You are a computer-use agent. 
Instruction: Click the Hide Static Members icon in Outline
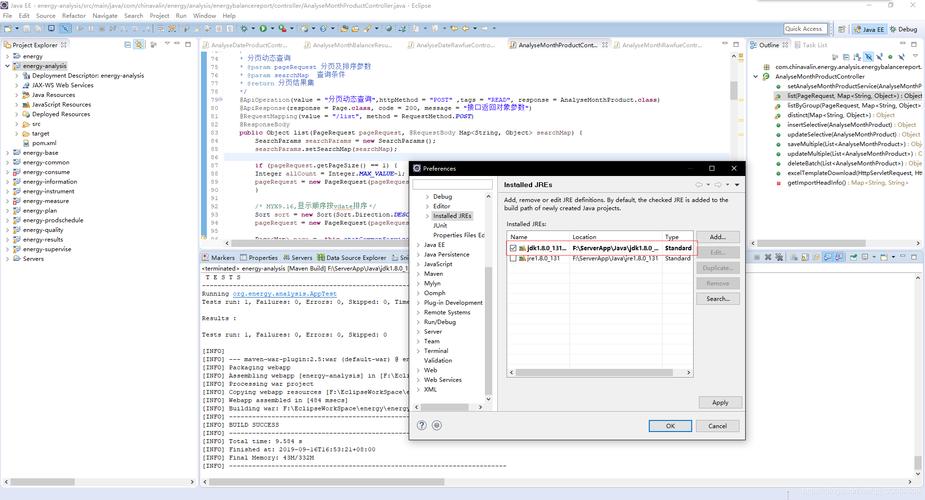[879, 57]
